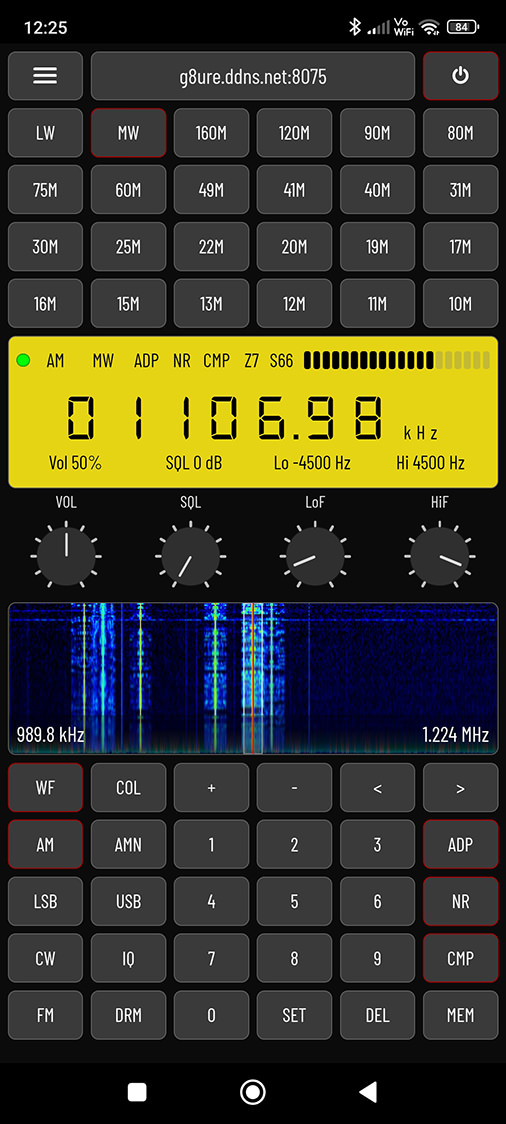Switch to the 49M band
The width and height of the screenshot is (506, 1124).
[x=211, y=190]
